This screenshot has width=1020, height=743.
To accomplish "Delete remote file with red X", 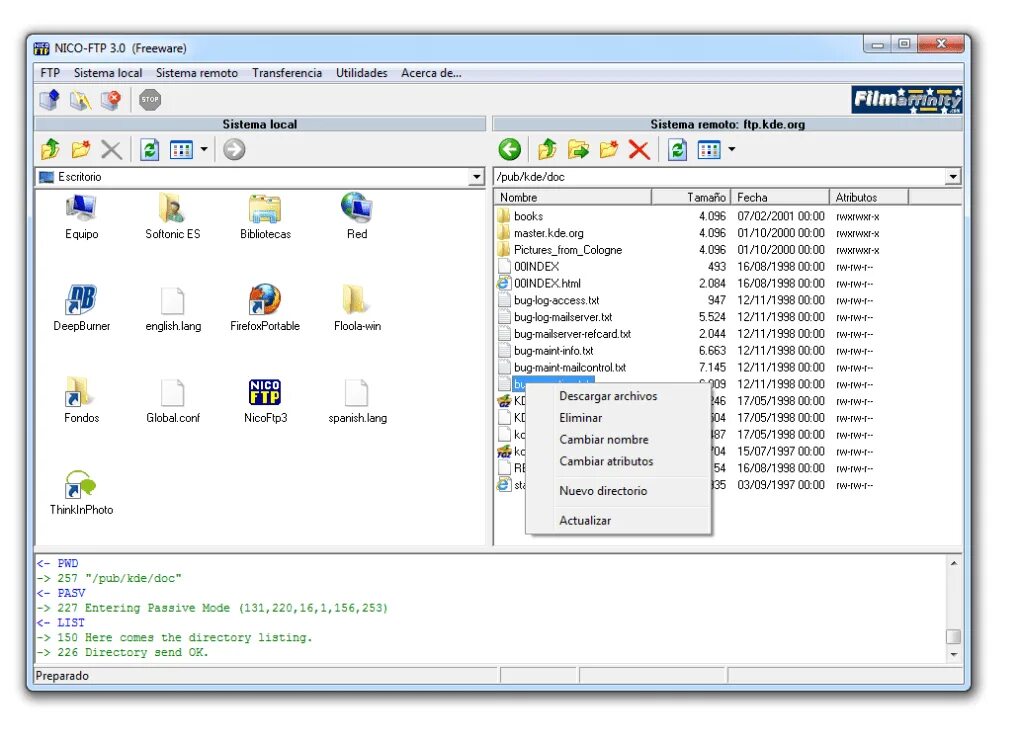I will coord(639,150).
